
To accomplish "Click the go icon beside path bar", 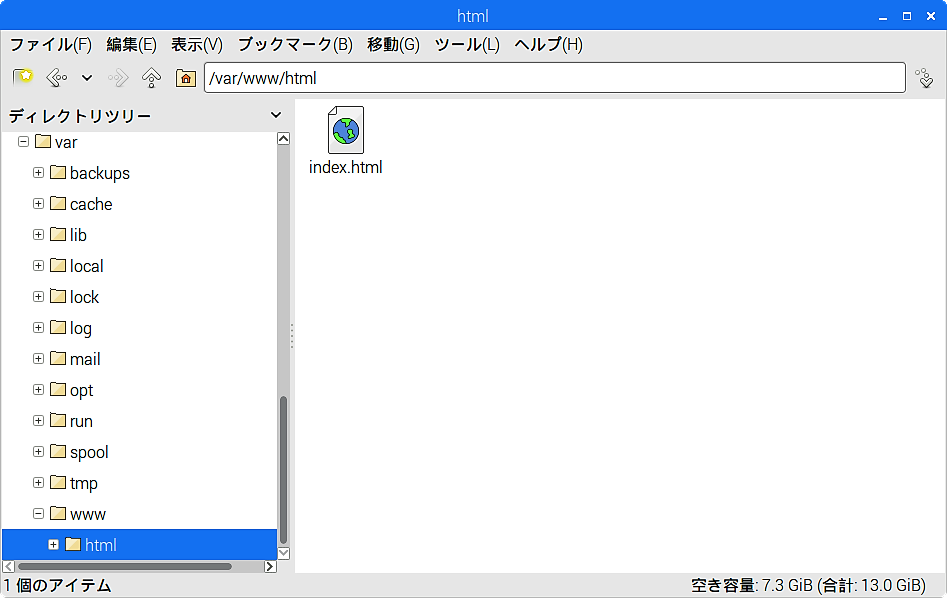I will (924, 77).
